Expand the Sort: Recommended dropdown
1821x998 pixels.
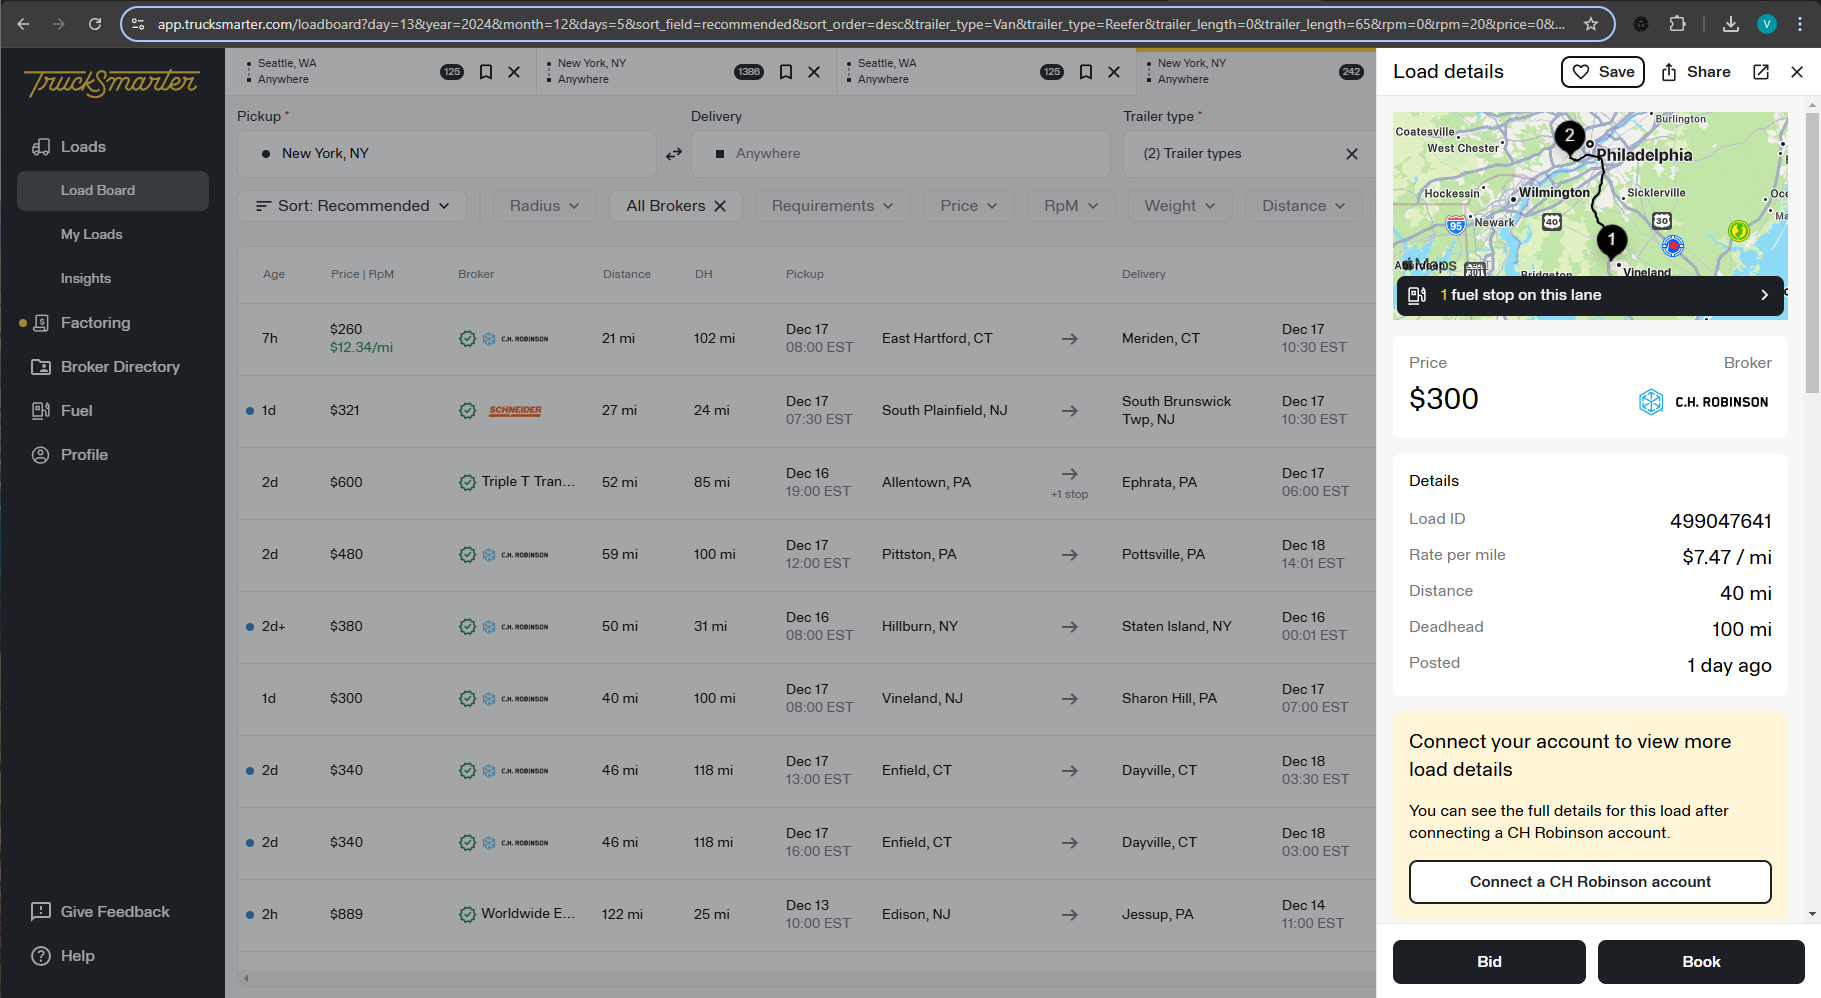(352, 206)
